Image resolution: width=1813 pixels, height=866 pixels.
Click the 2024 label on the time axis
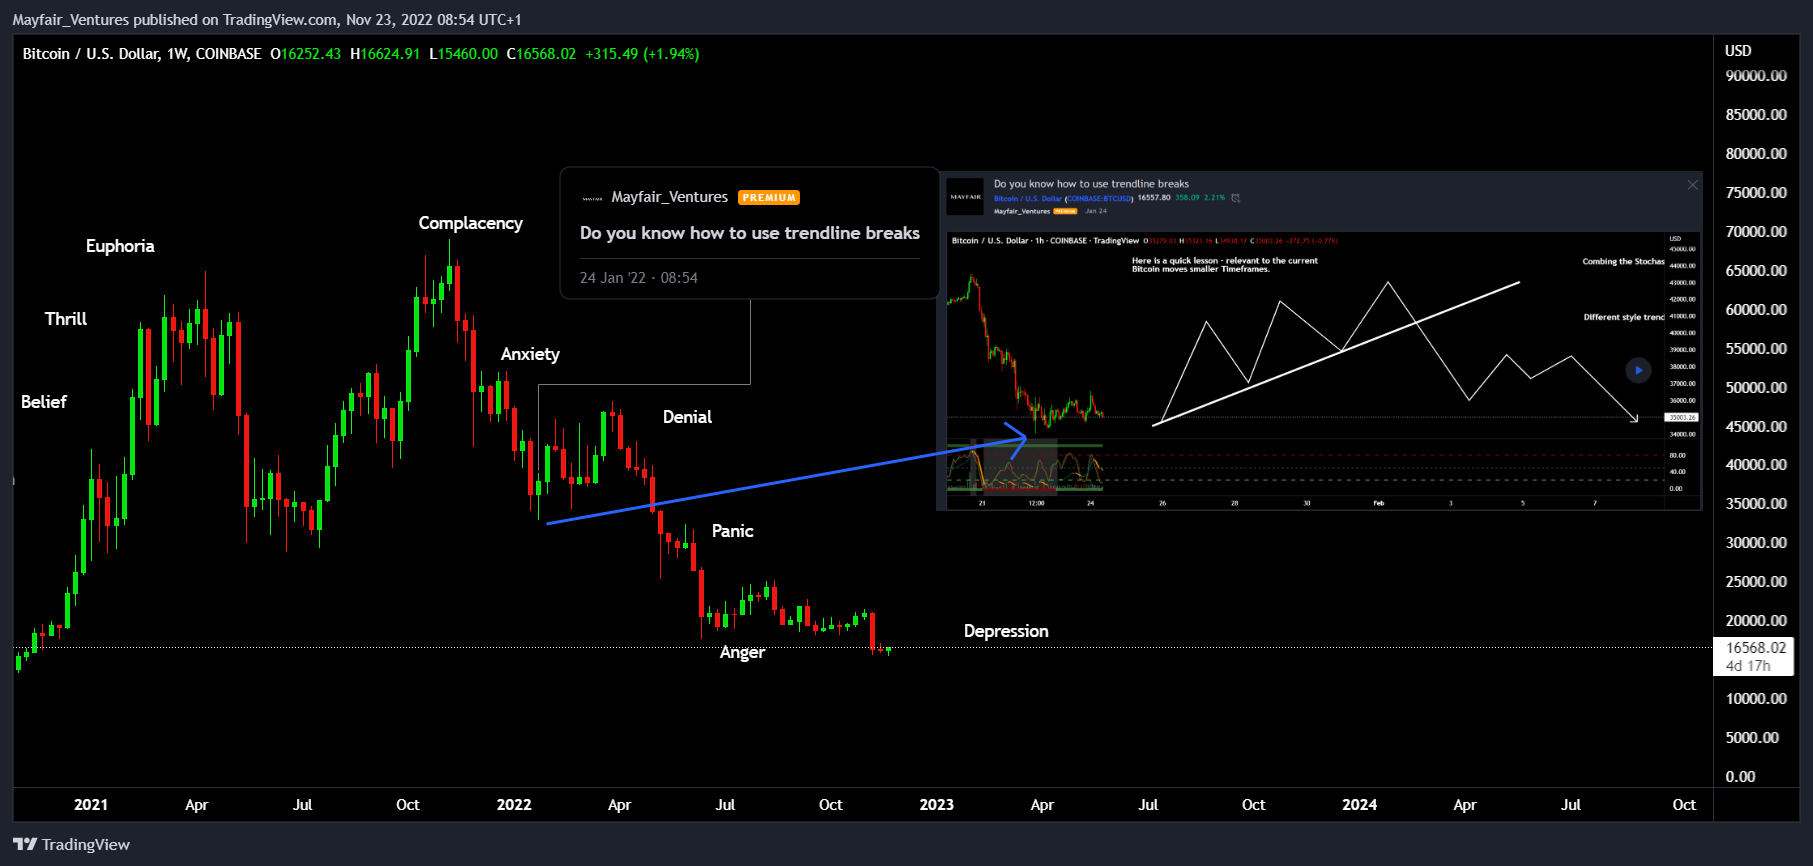(1360, 805)
